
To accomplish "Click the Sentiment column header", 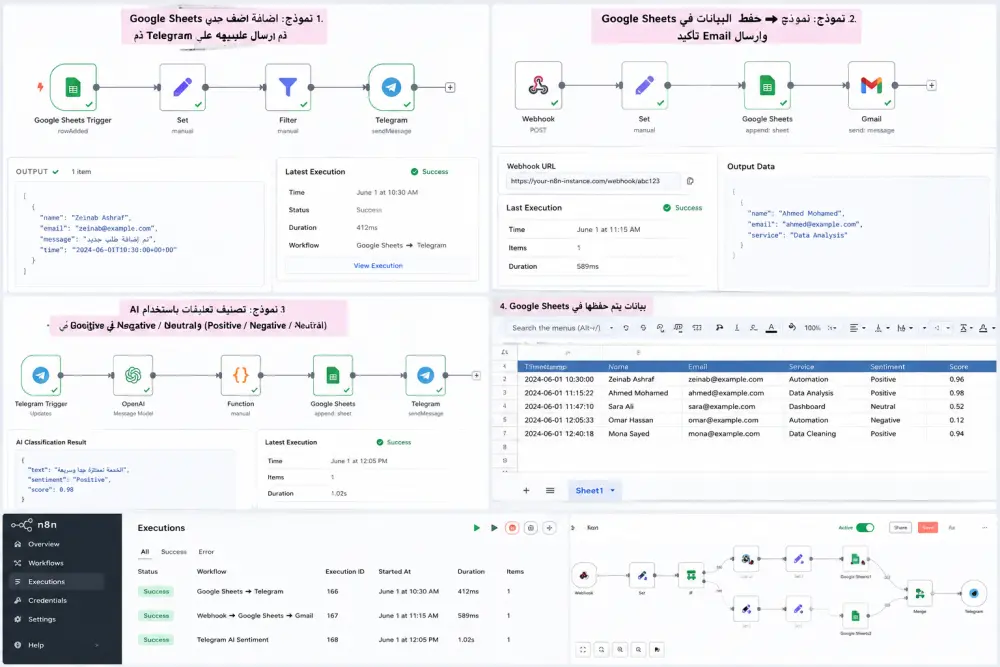I will tap(887, 367).
